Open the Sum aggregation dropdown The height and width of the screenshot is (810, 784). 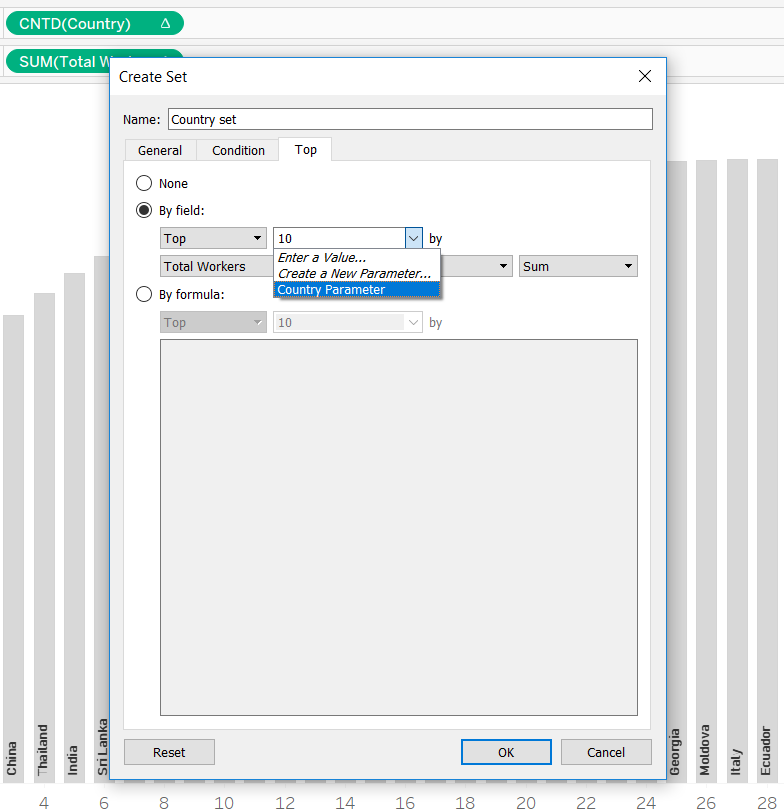pyautogui.click(x=578, y=266)
